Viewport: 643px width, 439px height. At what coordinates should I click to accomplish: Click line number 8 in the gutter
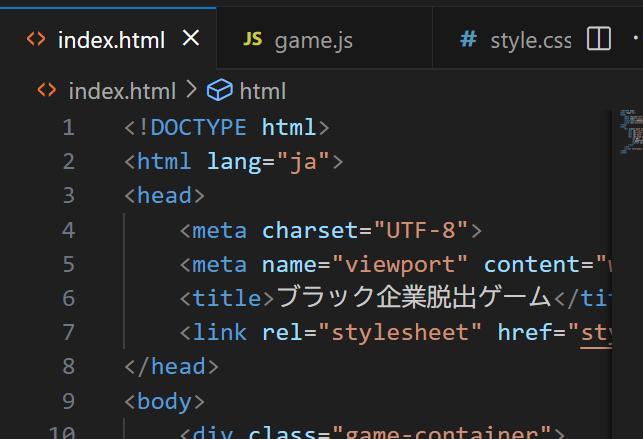tap(68, 366)
